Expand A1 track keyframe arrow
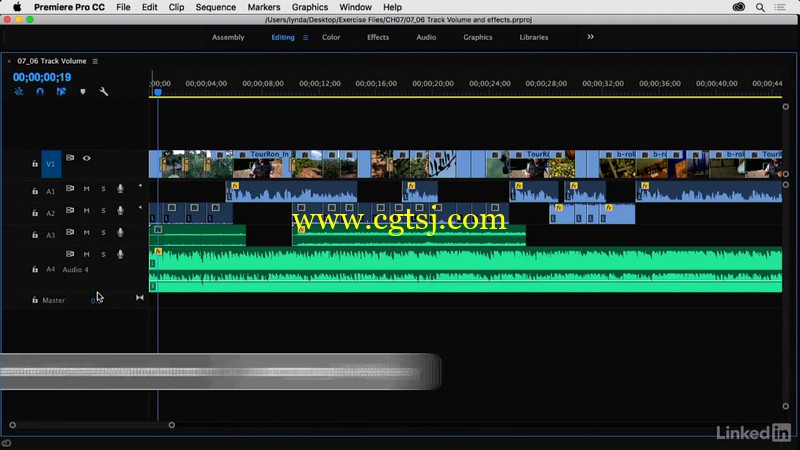The height and width of the screenshot is (450, 800). pos(140,186)
